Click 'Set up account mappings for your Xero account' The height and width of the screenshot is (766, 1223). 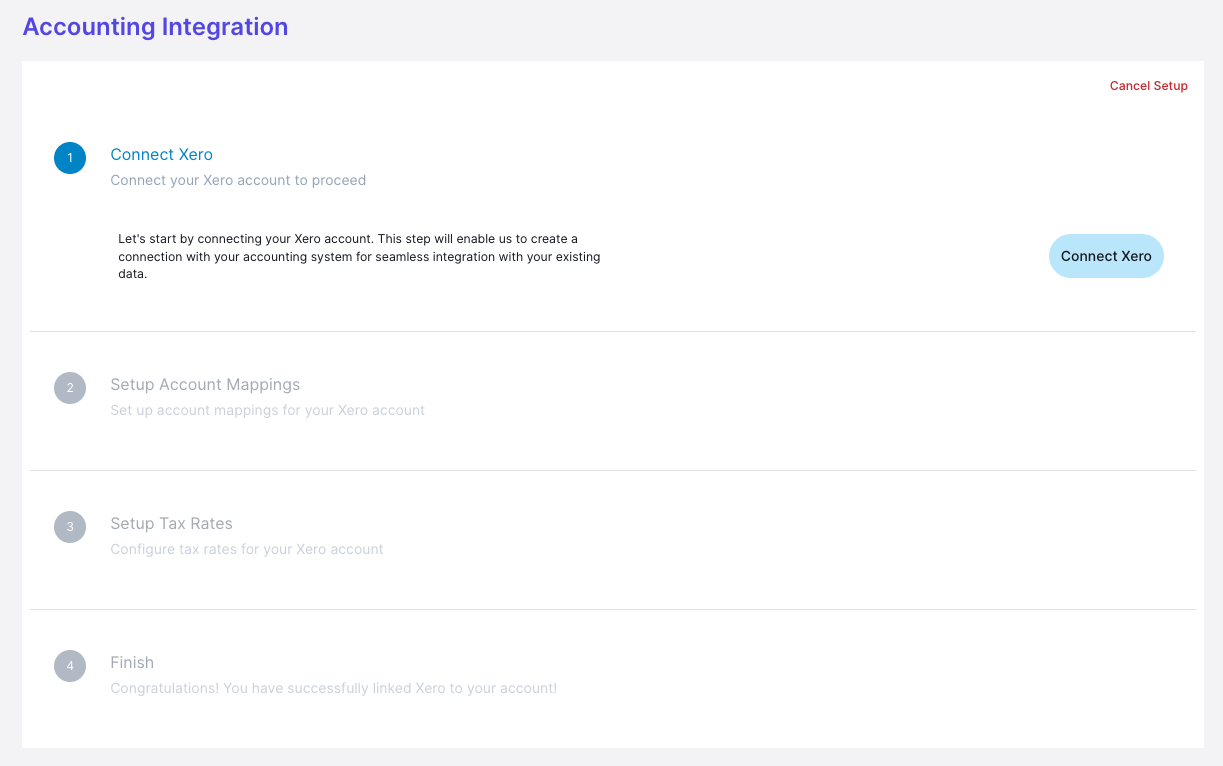tap(267, 410)
